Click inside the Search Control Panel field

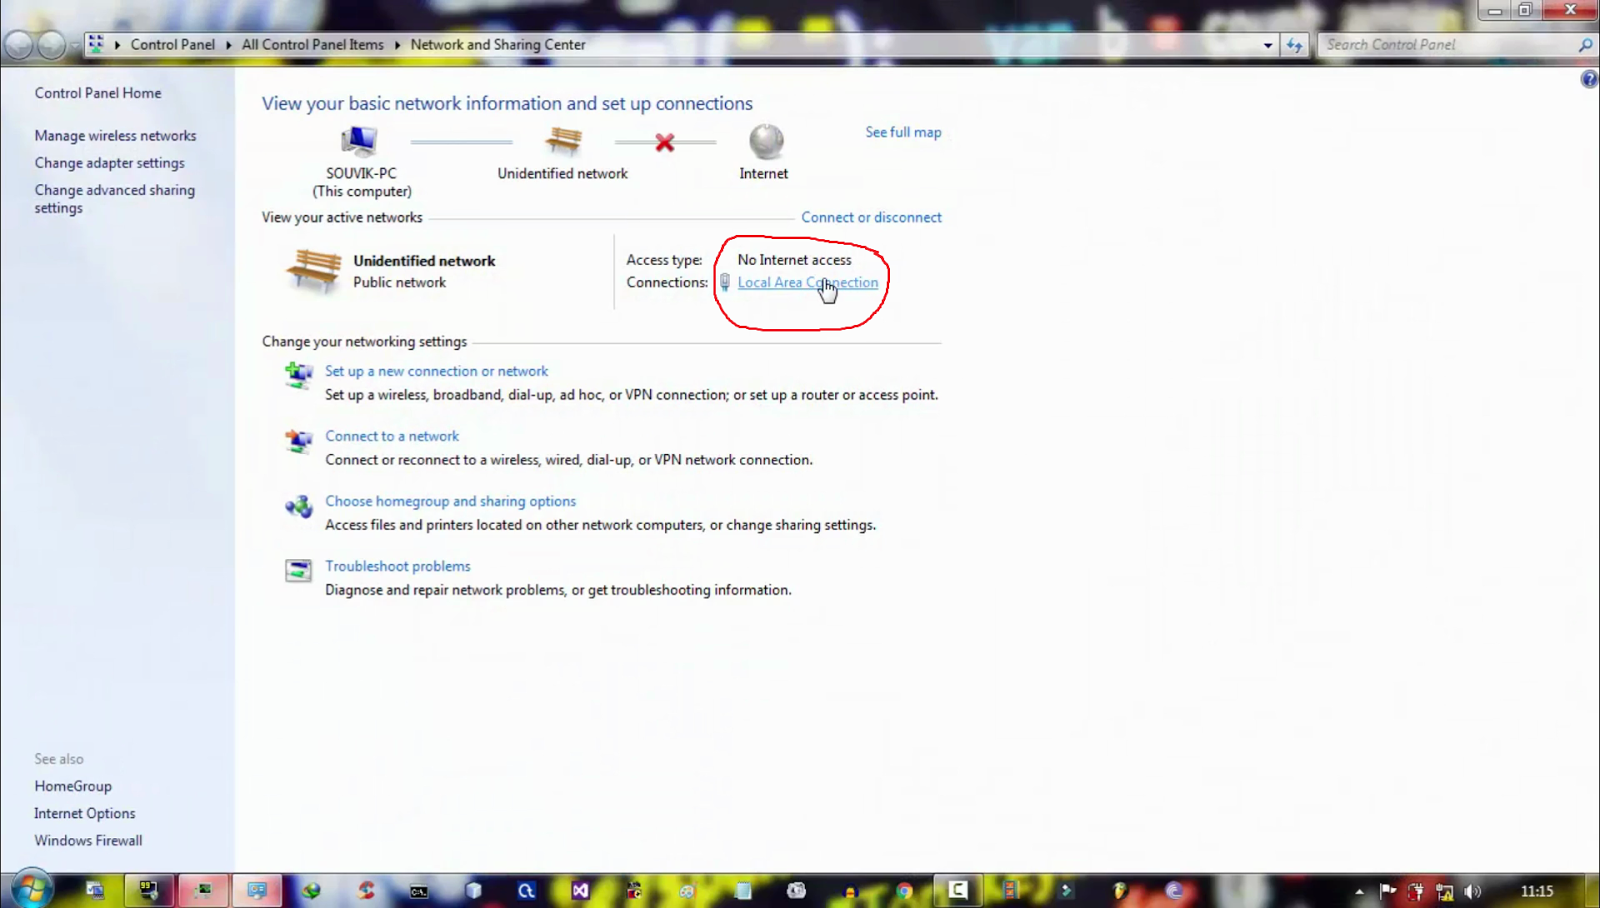[x=1440, y=44]
